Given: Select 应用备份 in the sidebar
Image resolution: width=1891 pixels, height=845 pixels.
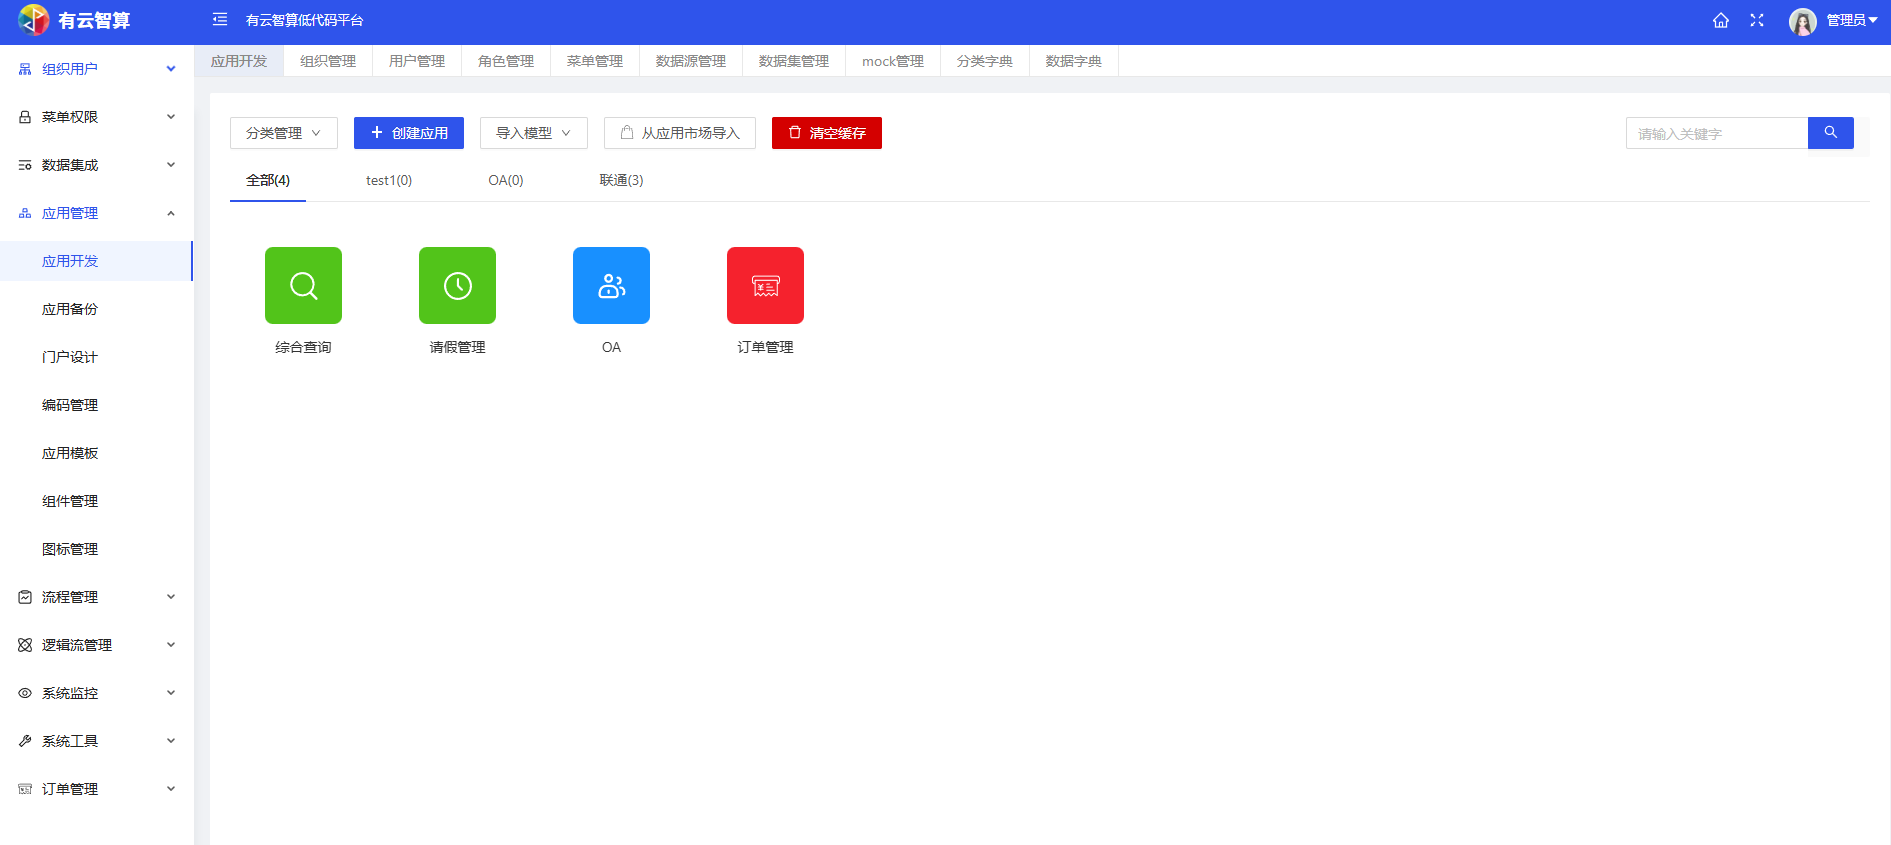Looking at the screenshot, I should coord(70,309).
